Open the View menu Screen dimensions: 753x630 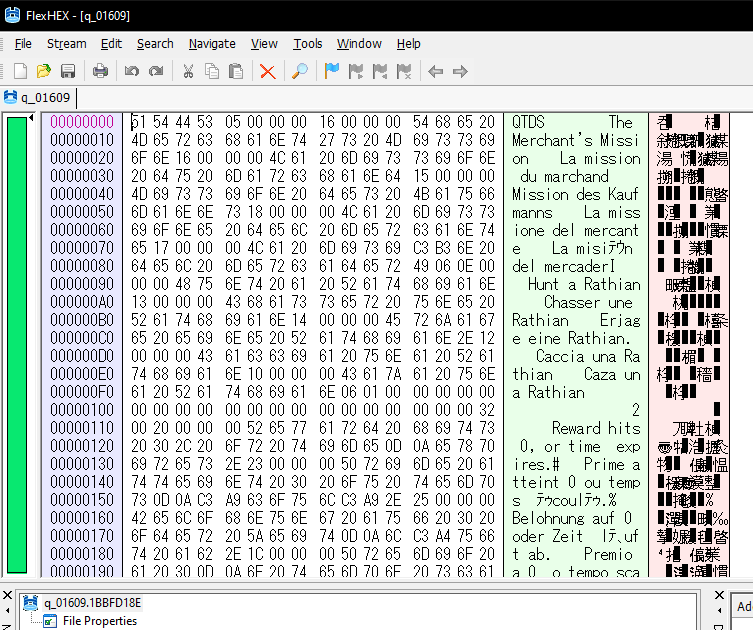point(264,44)
